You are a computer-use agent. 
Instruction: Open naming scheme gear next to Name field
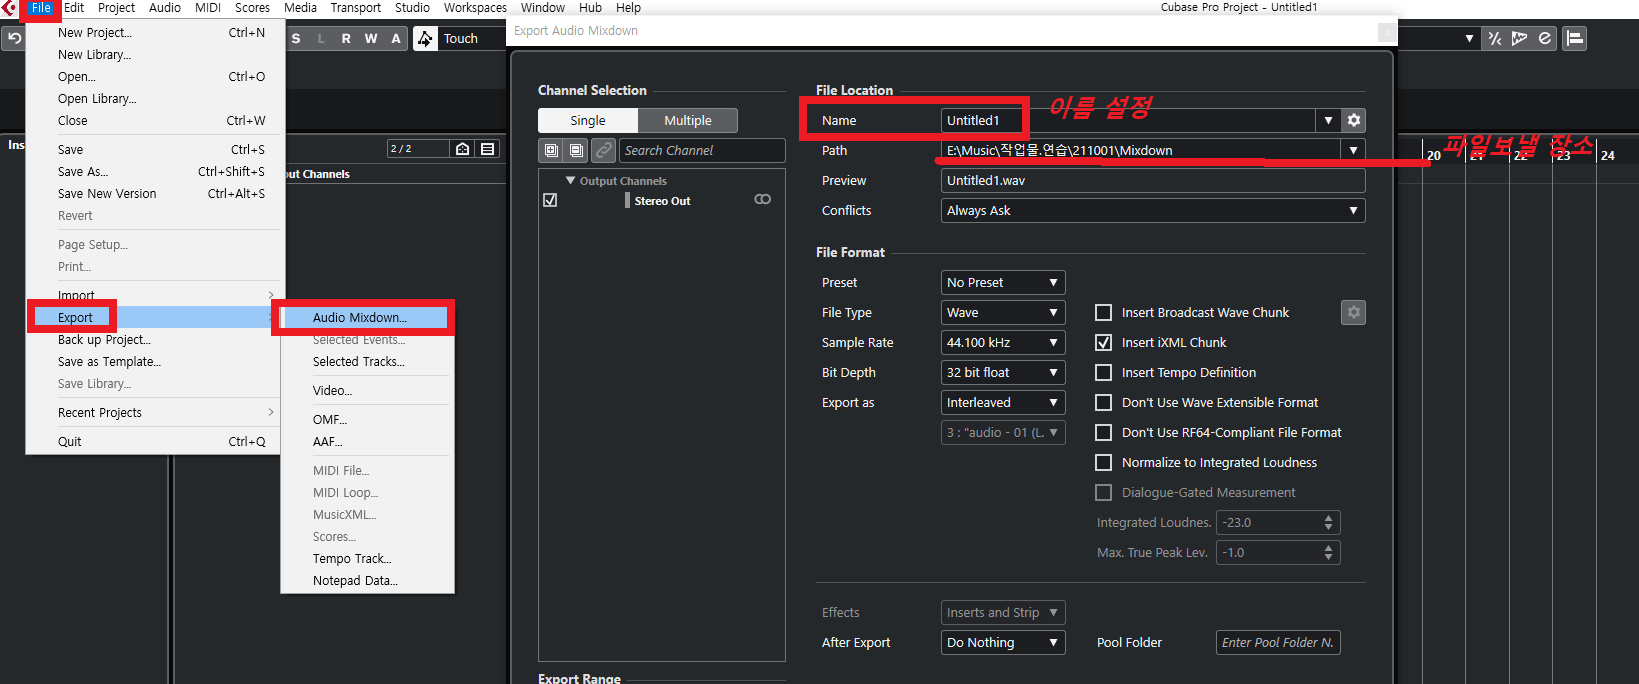(x=1354, y=120)
